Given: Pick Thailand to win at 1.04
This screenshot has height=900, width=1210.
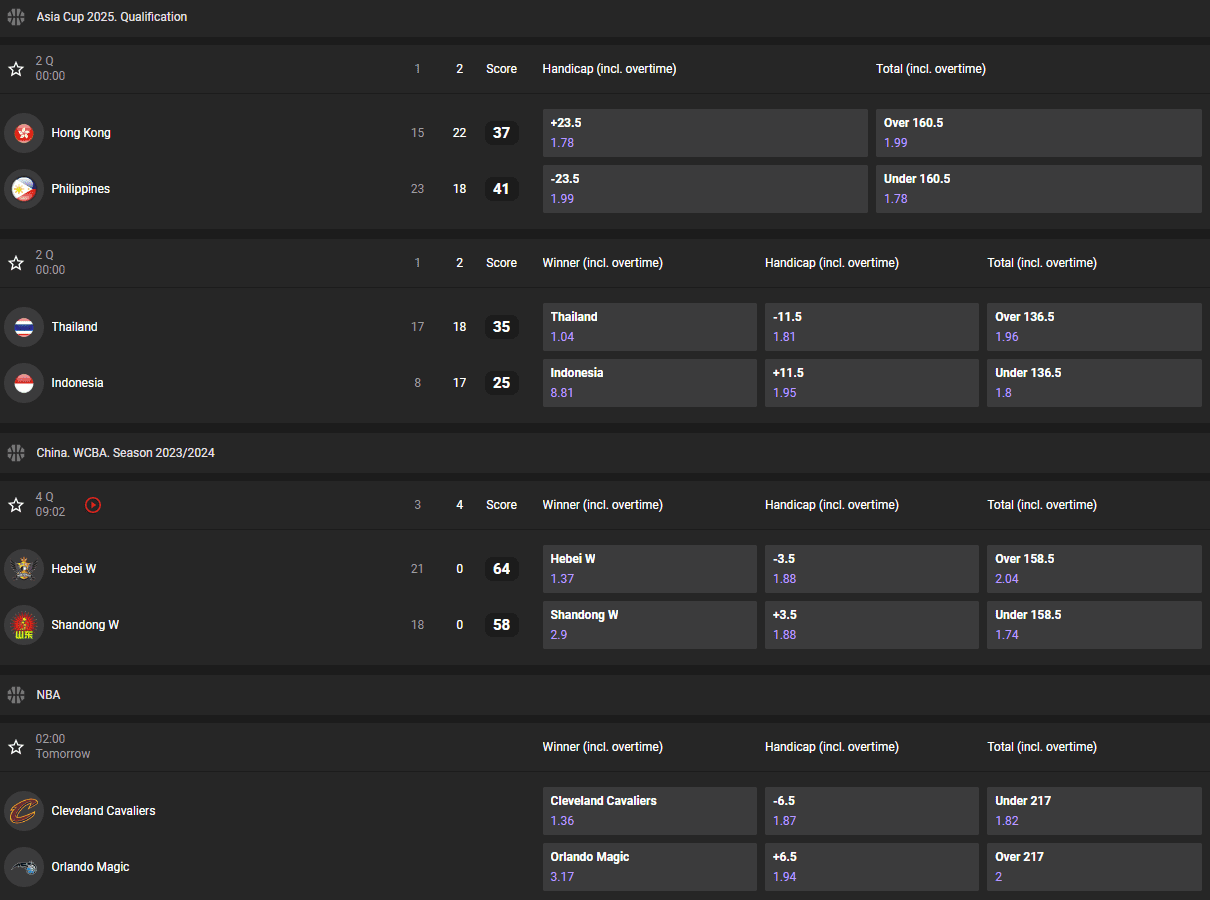Looking at the screenshot, I should 650,327.
